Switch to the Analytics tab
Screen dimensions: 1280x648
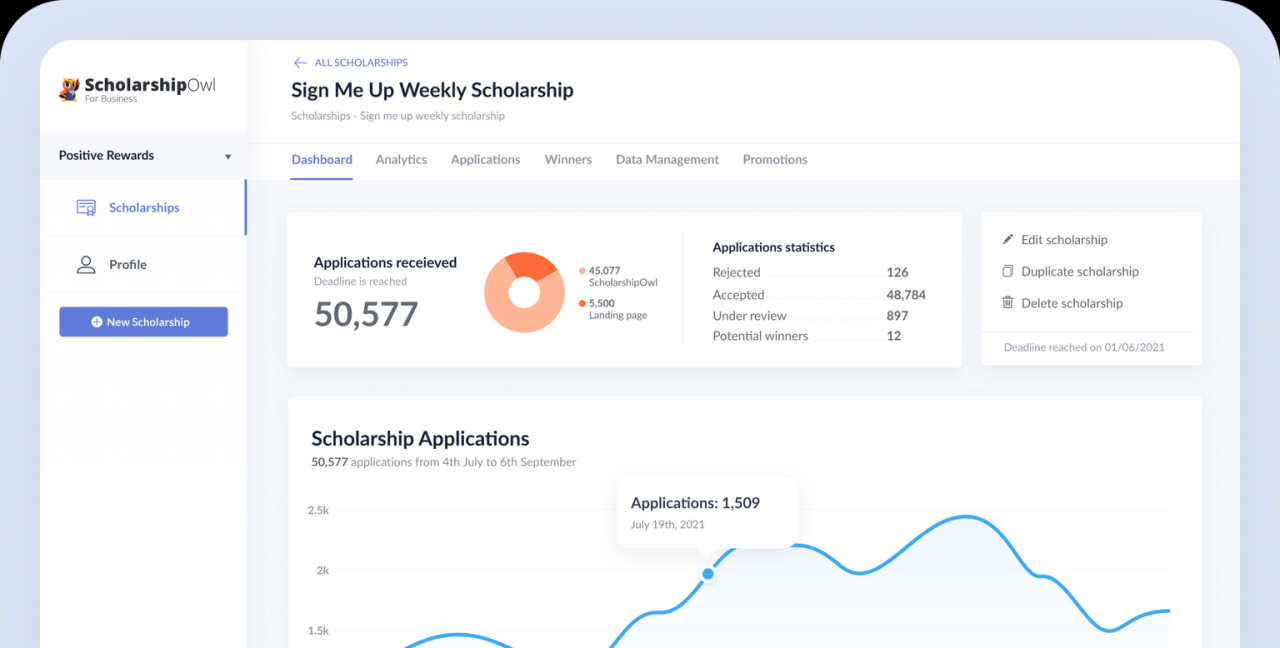(x=401, y=160)
